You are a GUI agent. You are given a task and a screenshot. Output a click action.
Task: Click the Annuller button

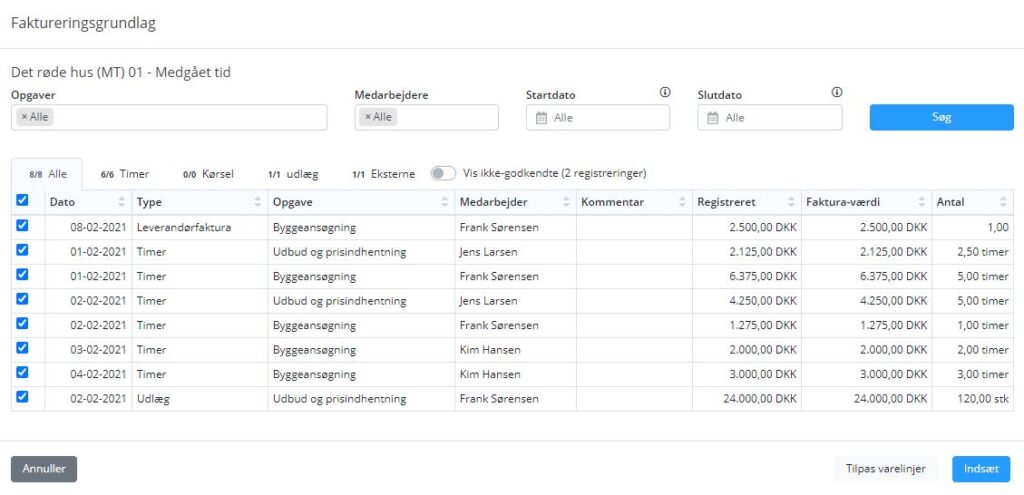click(x=44, y=469)
